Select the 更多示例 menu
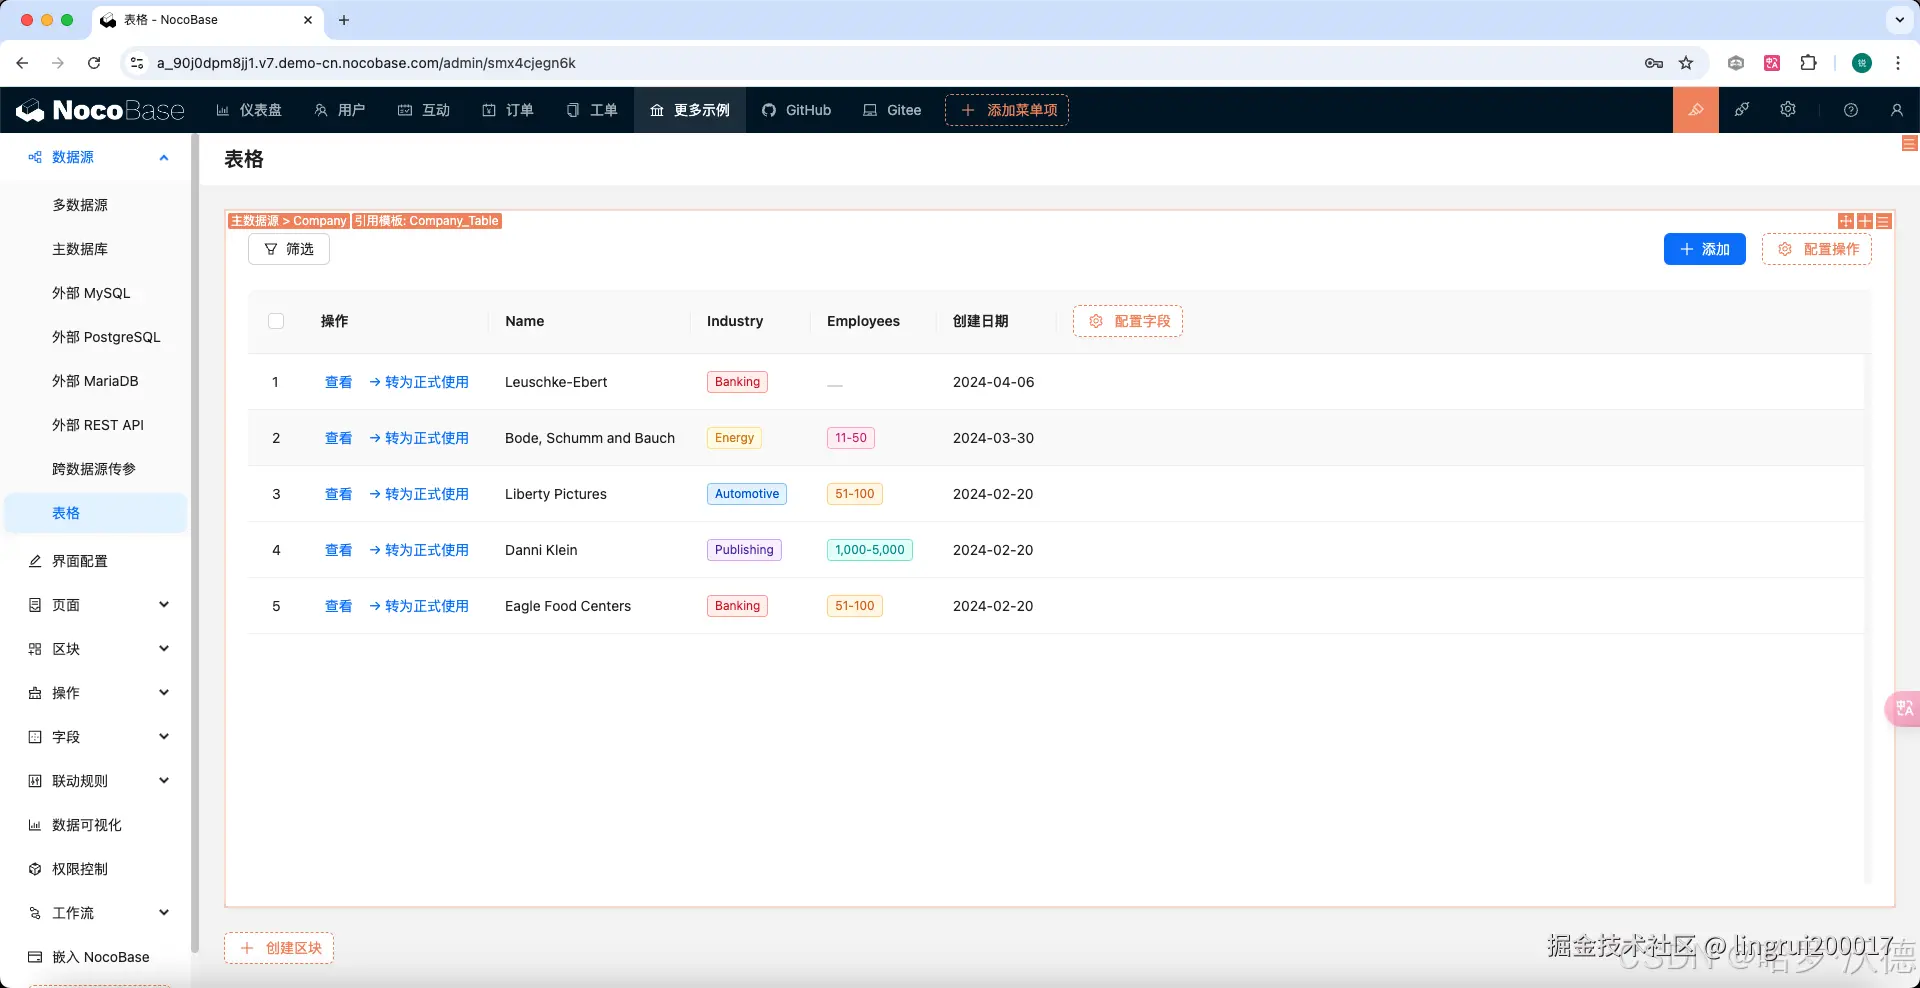1920x988 pixels. (x=690, y=110)
